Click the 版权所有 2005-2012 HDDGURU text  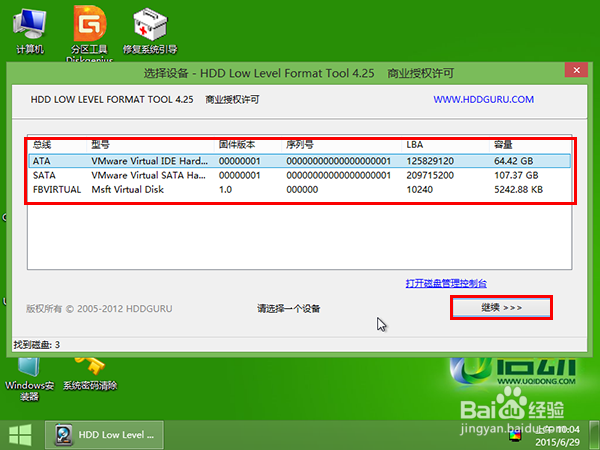pyautogui.click(x=99, y=308)
